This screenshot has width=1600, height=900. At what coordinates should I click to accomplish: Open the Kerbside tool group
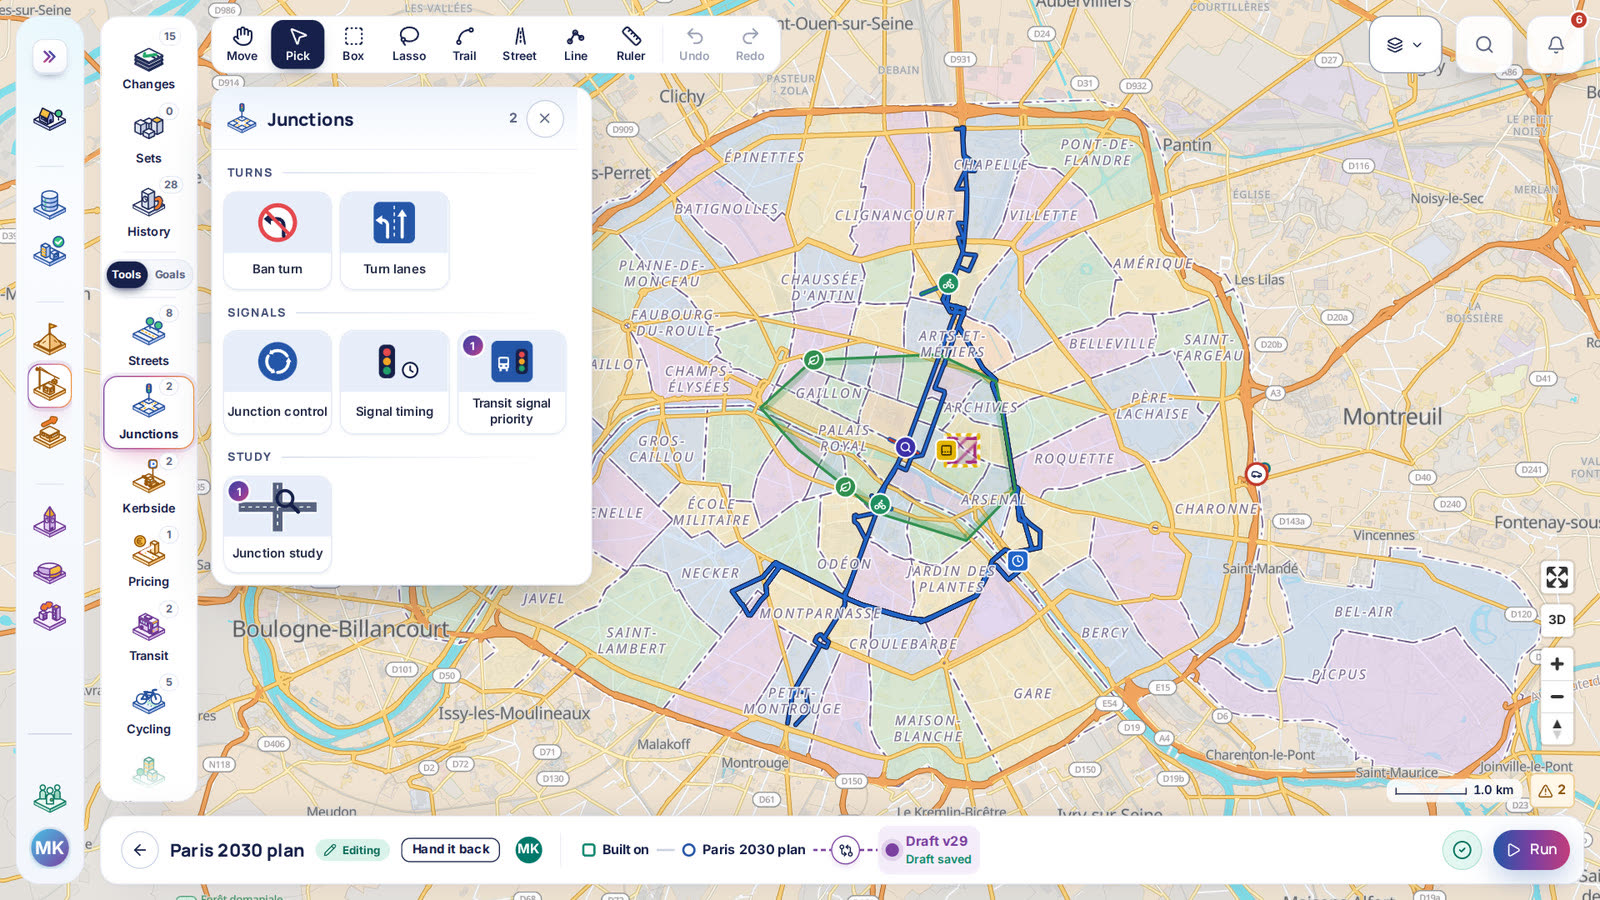click(149, 486)
